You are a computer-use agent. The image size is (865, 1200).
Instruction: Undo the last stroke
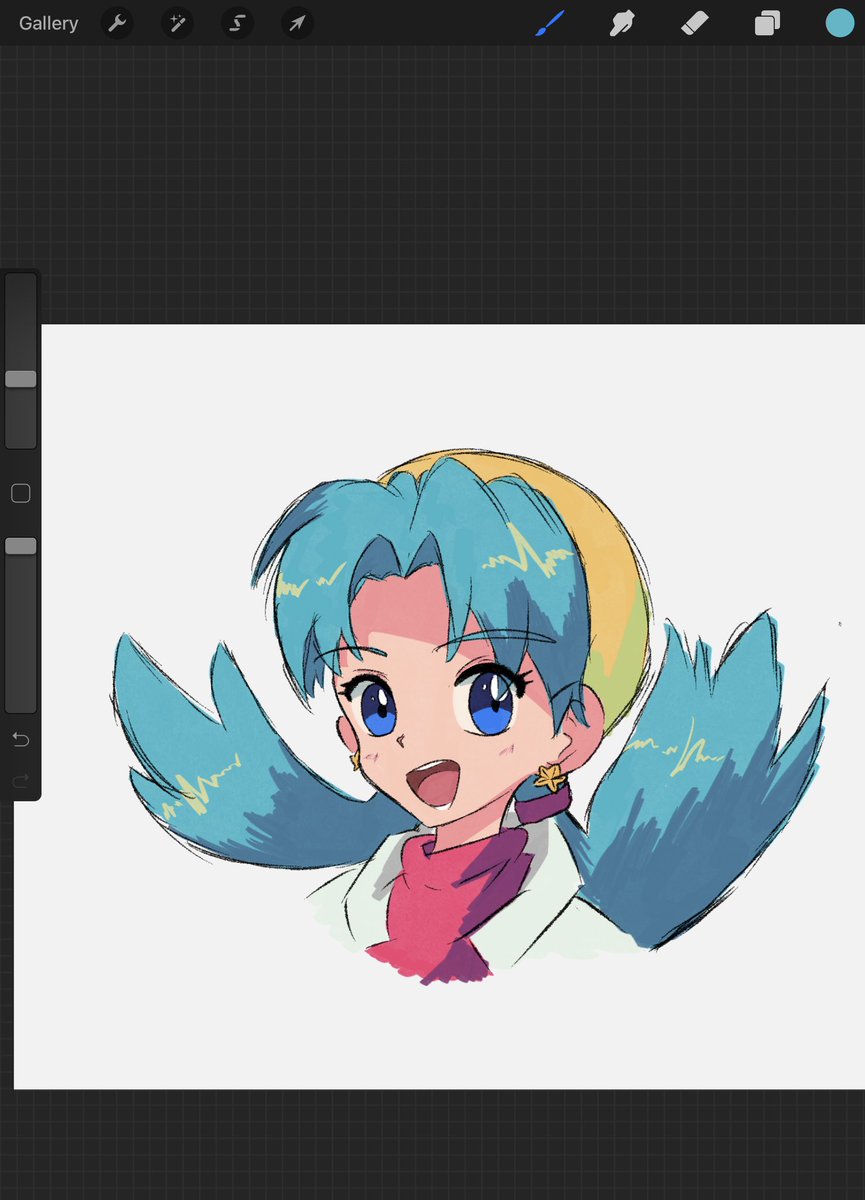click(21, 739)
